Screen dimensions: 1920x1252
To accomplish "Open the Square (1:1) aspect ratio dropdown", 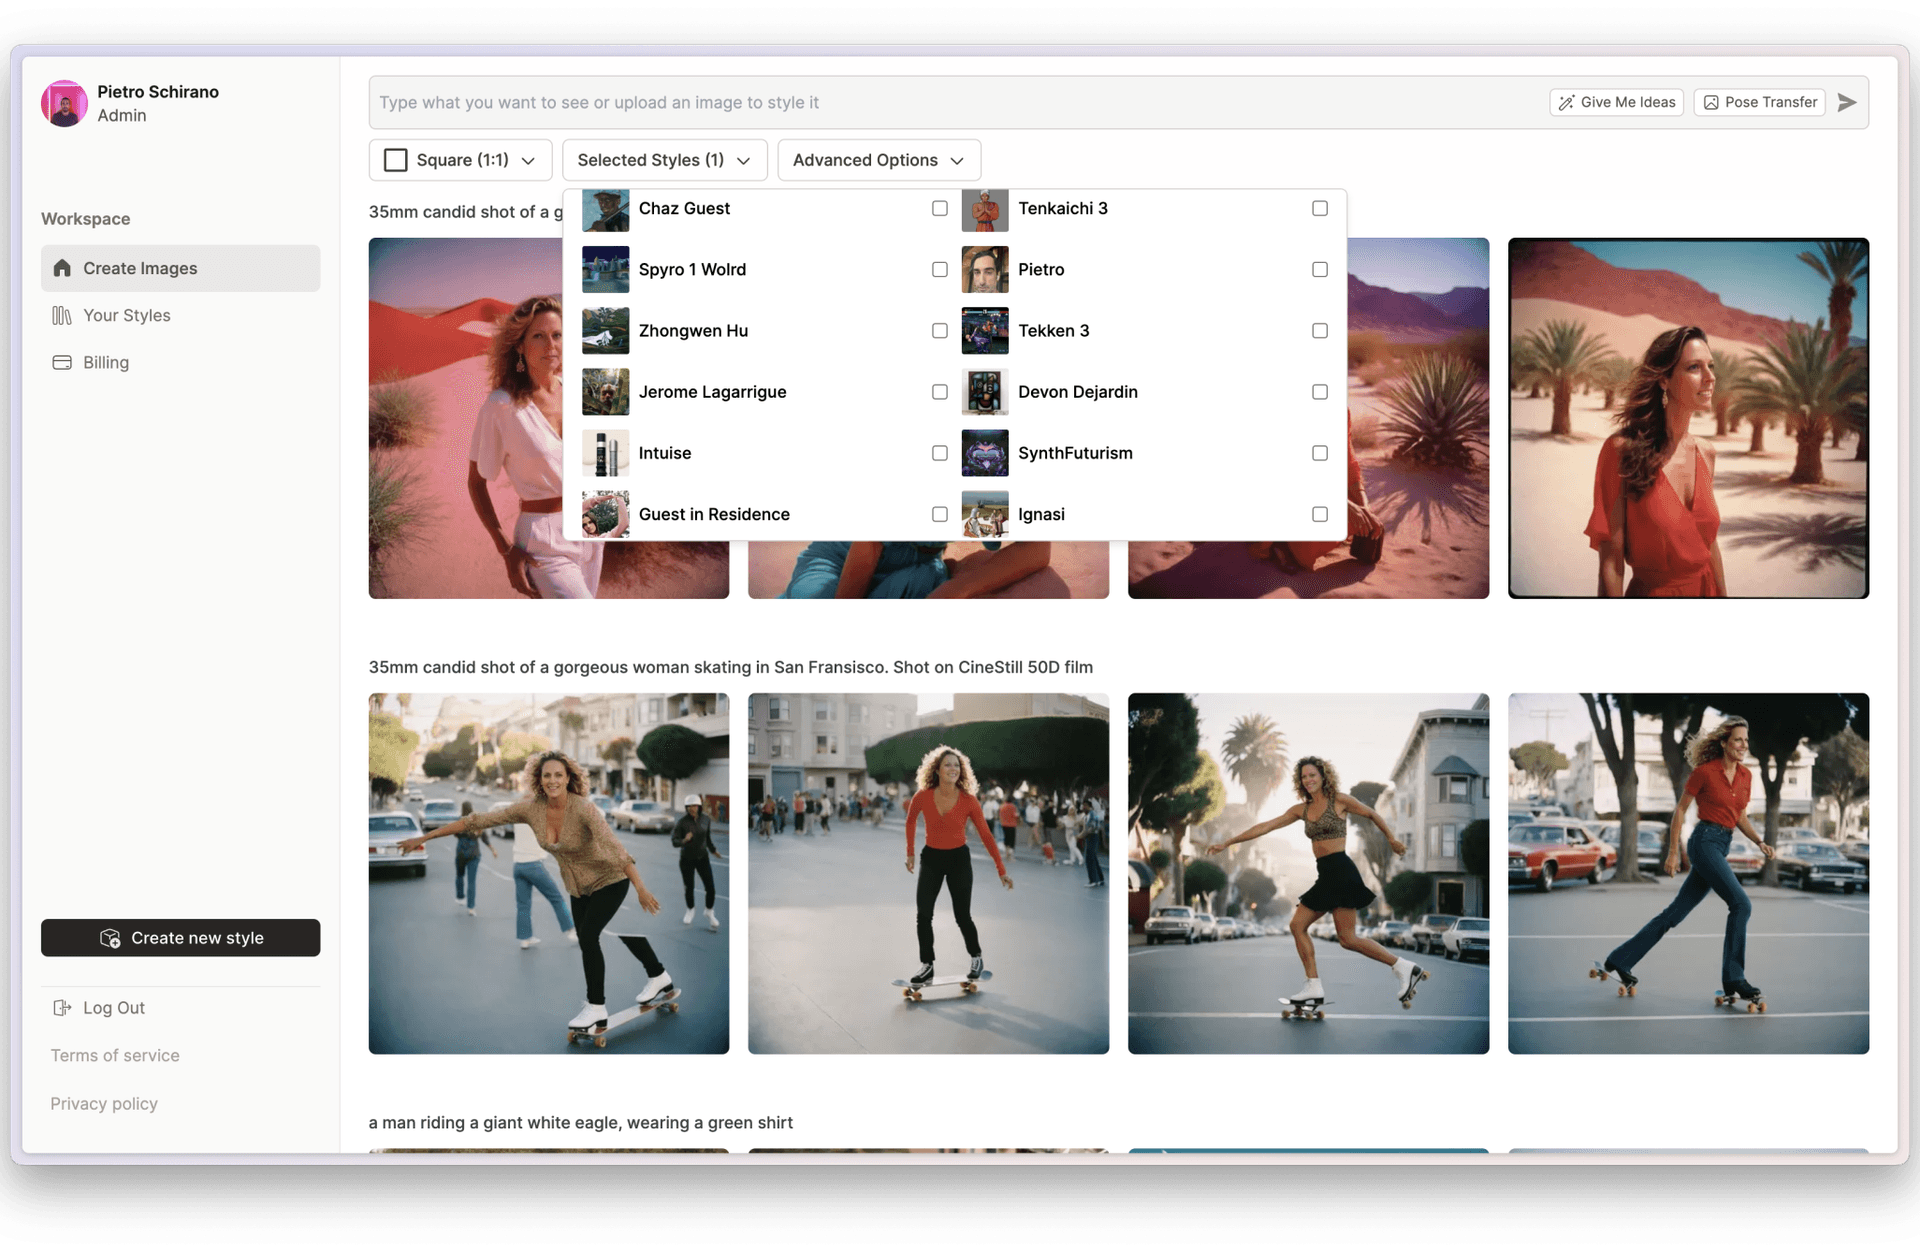I will click(460, 160).
